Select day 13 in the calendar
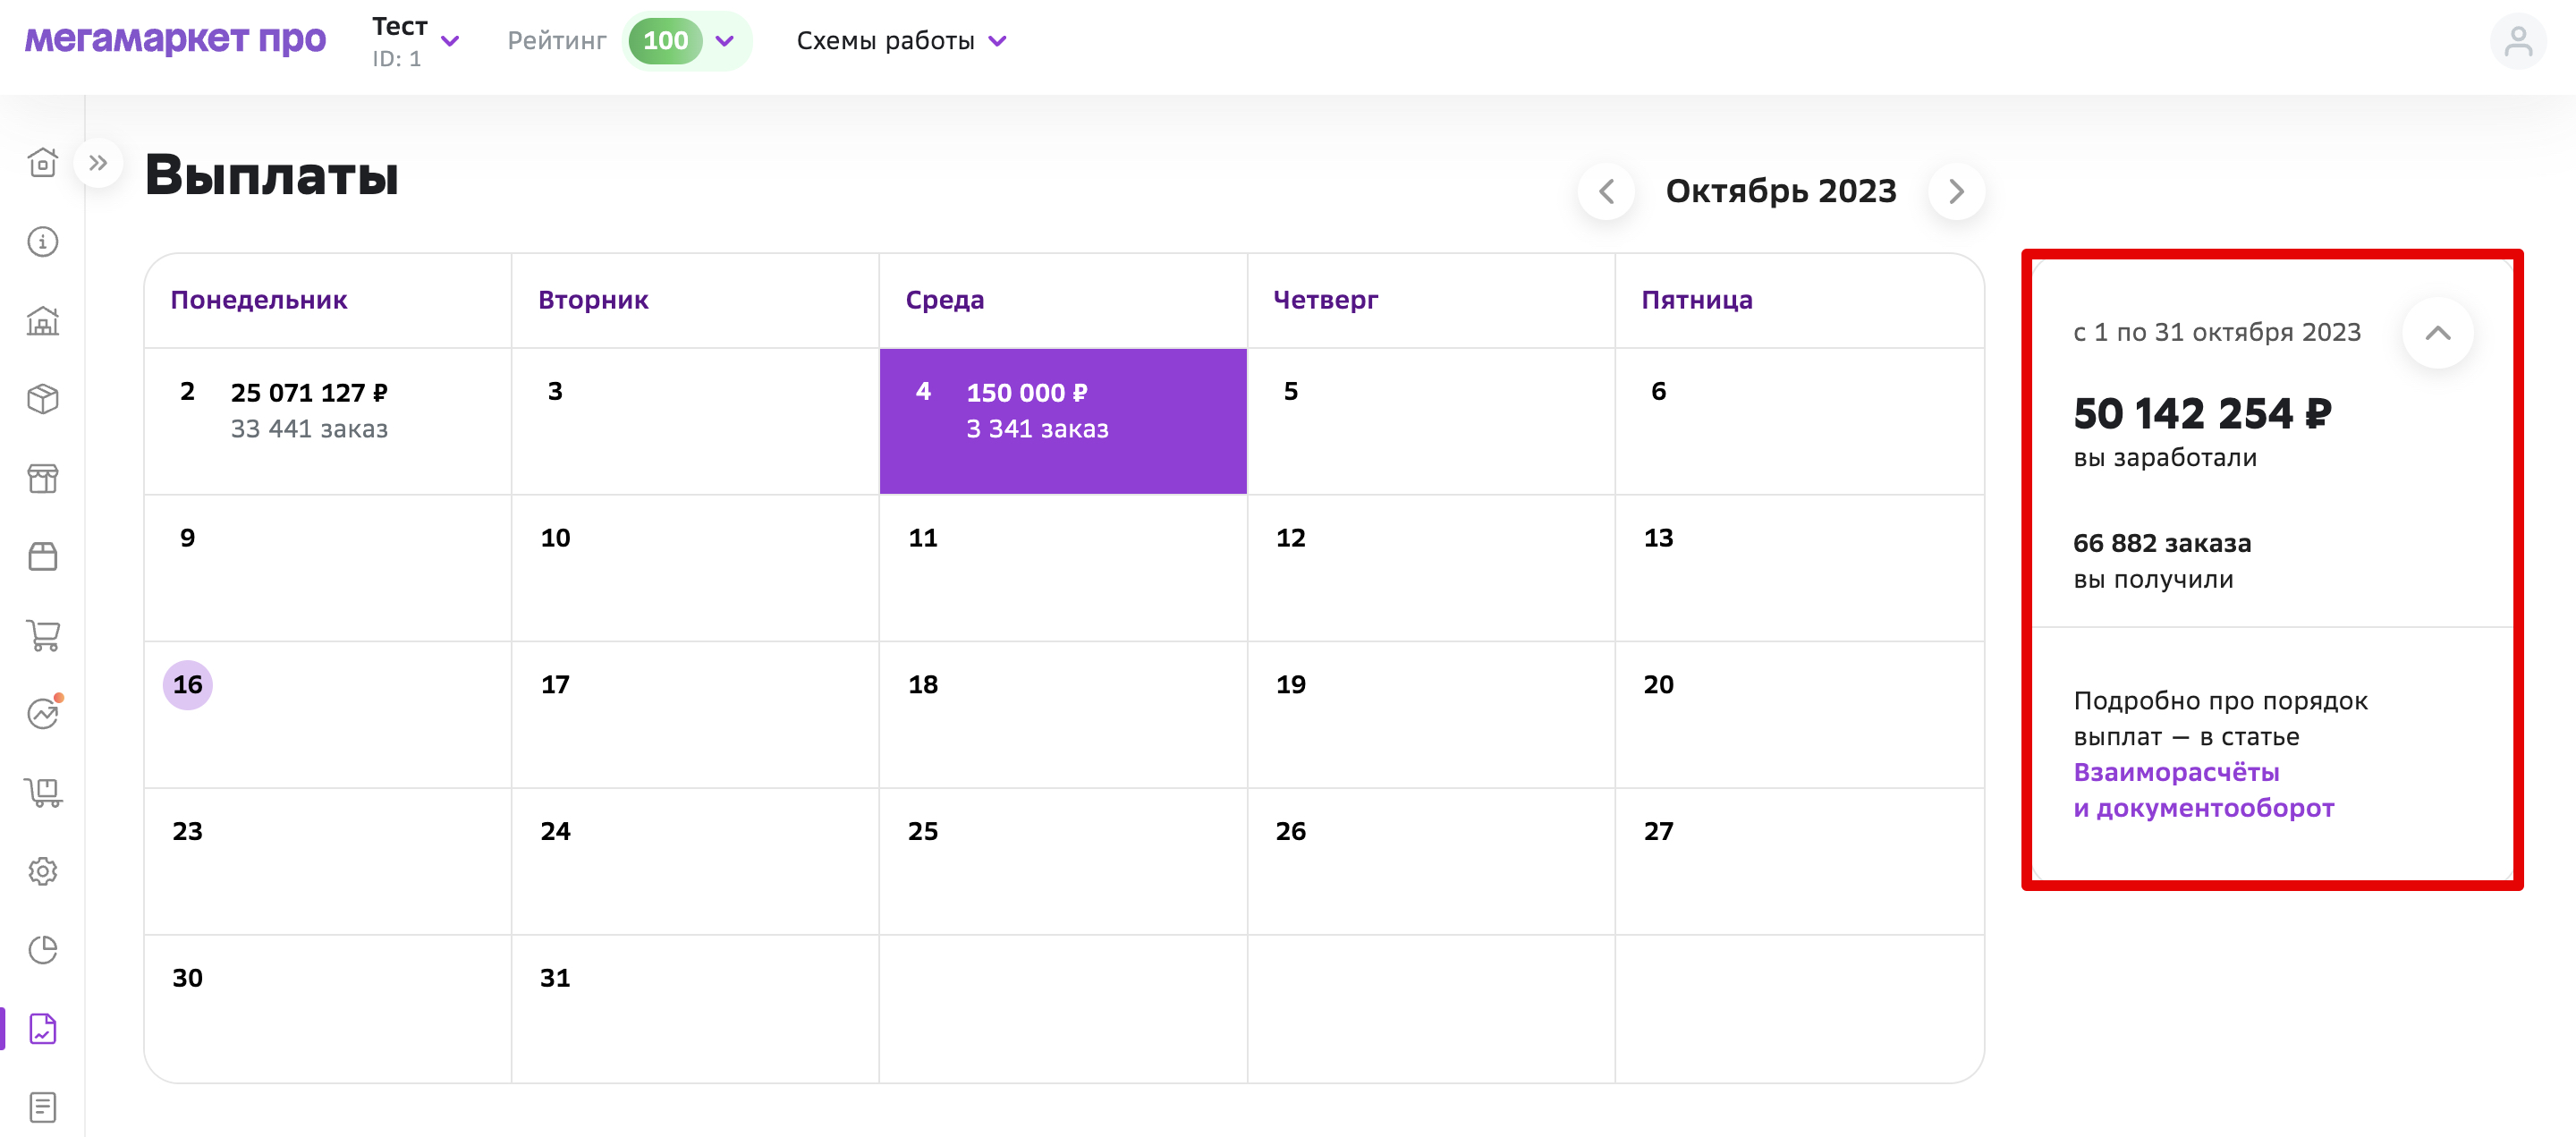This screenshot has height=1137, width=2576. pyautogui.click(x=1799, y=568)
